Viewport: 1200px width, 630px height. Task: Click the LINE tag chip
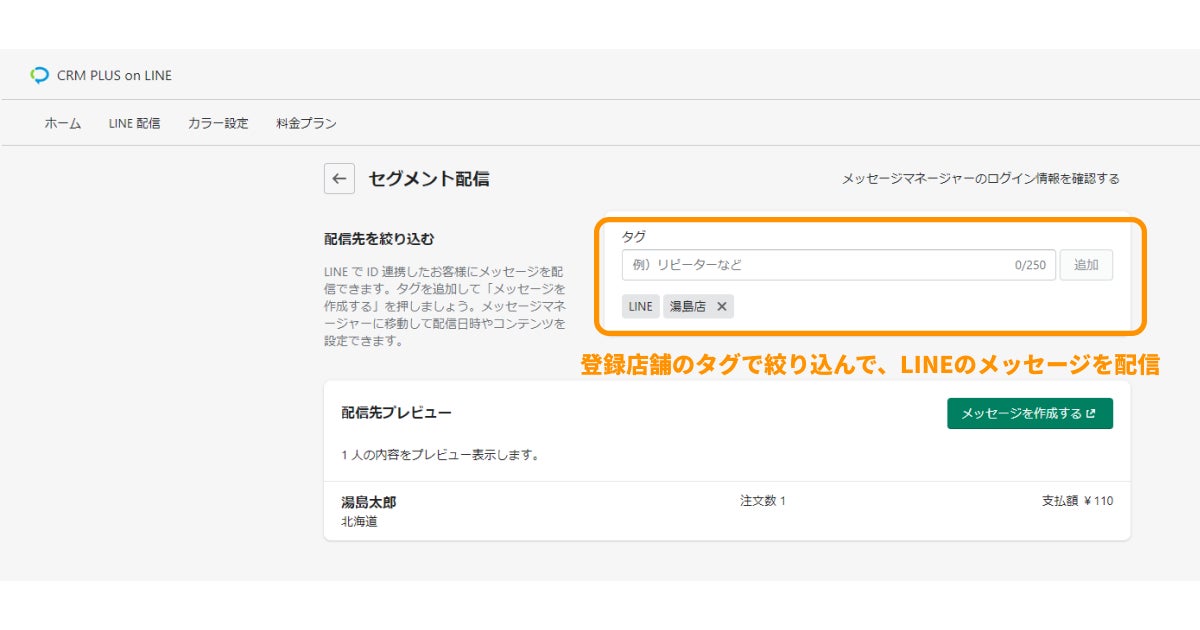pyautogui.click(x=640, y=307)
